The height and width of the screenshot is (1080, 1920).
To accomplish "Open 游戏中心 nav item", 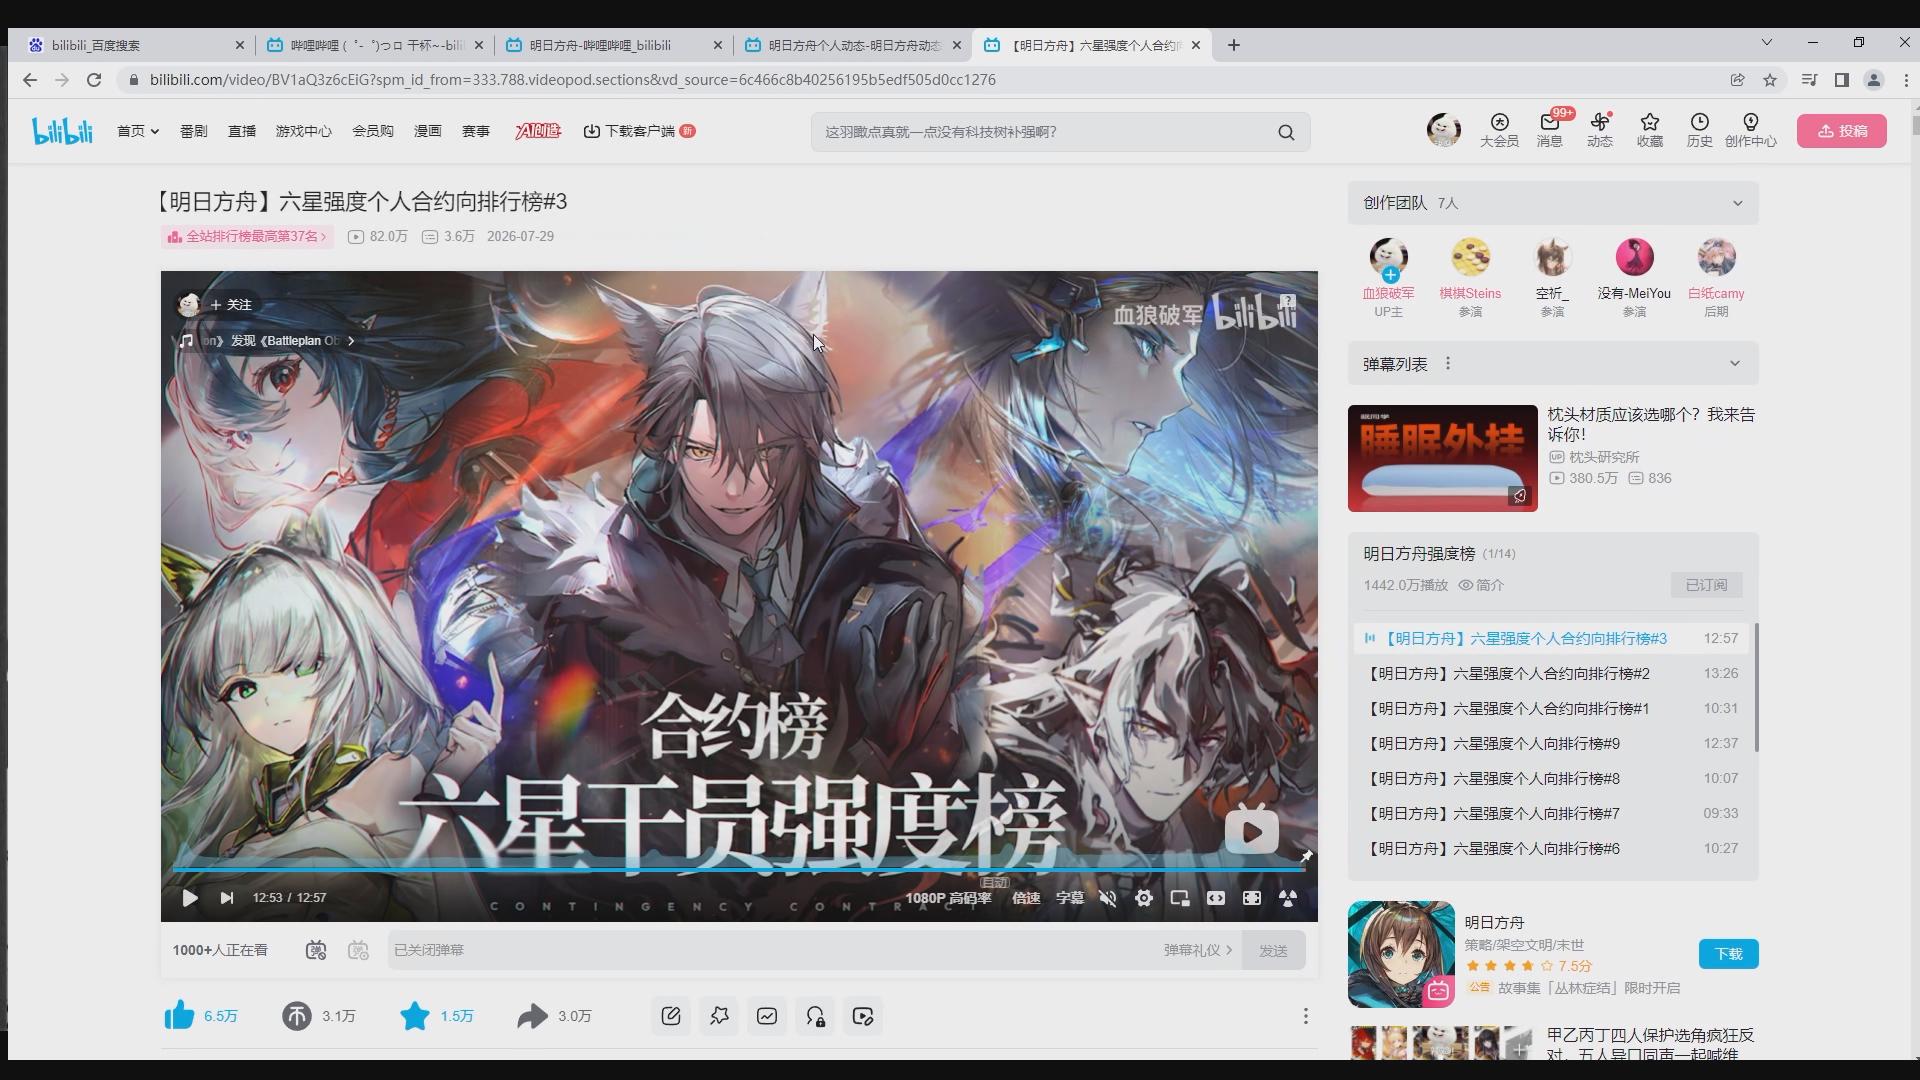I will tap(303, 131).
